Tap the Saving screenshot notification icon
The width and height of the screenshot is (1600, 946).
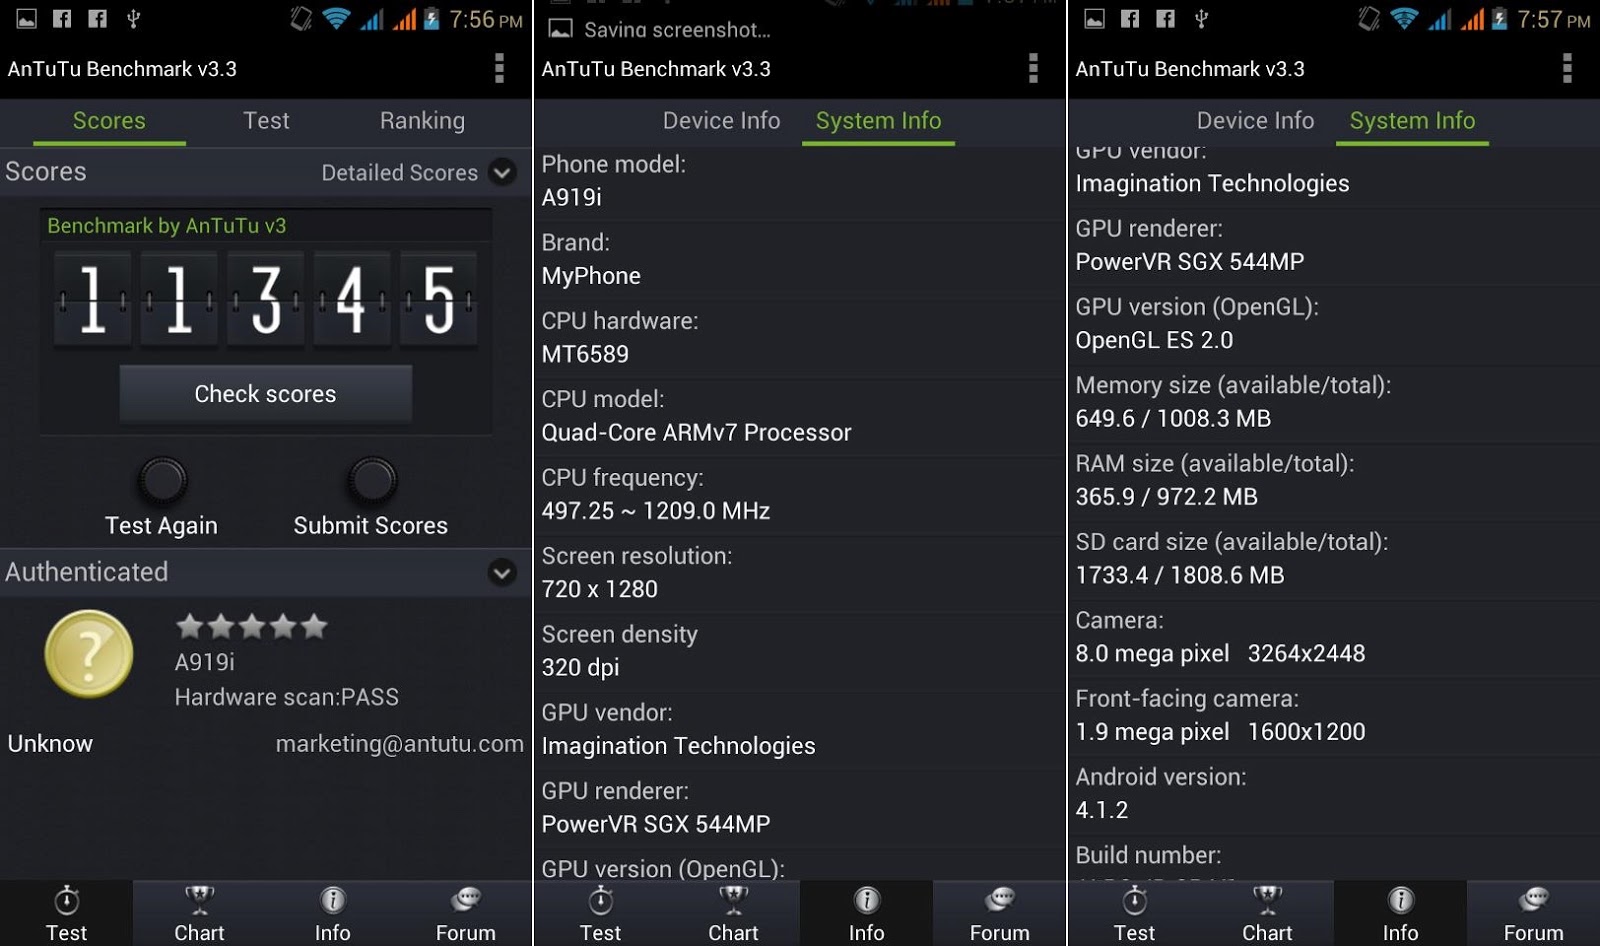tap(561, 29)
